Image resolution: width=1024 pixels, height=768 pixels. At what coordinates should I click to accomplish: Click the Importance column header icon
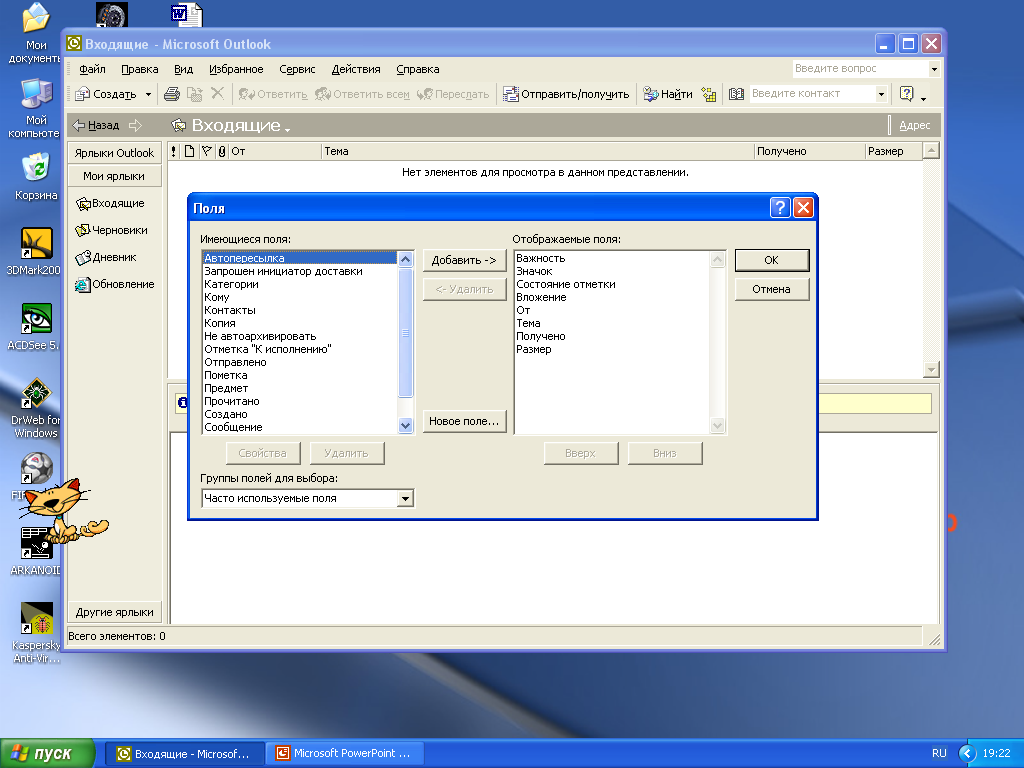pyautogui.click(x=174, y=151)
